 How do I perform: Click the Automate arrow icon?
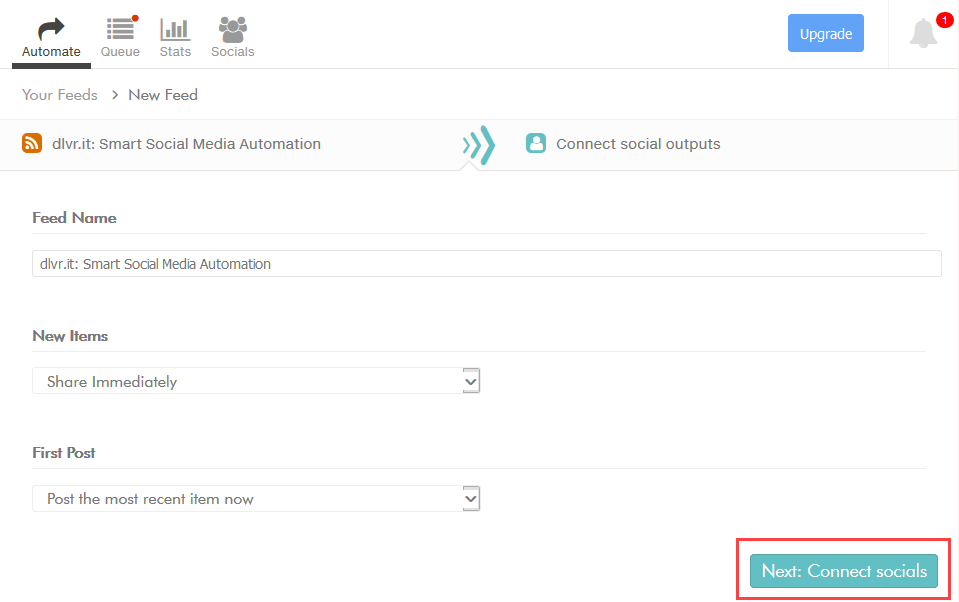[51, 28]
